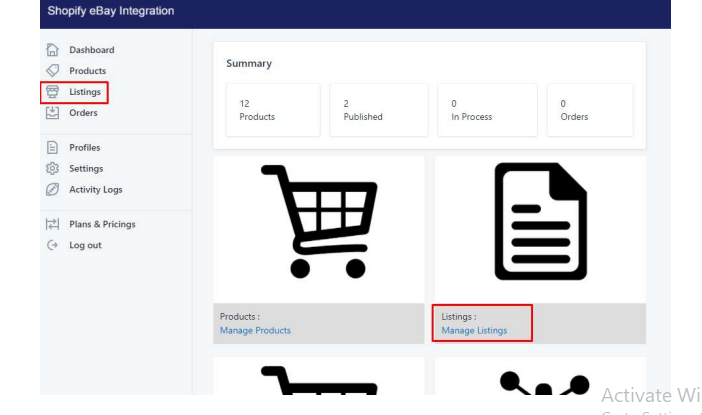The width and height of the screenshot is (702, 415).
Task: Click the large Listings document image
Action: click(x=540, y=222)
